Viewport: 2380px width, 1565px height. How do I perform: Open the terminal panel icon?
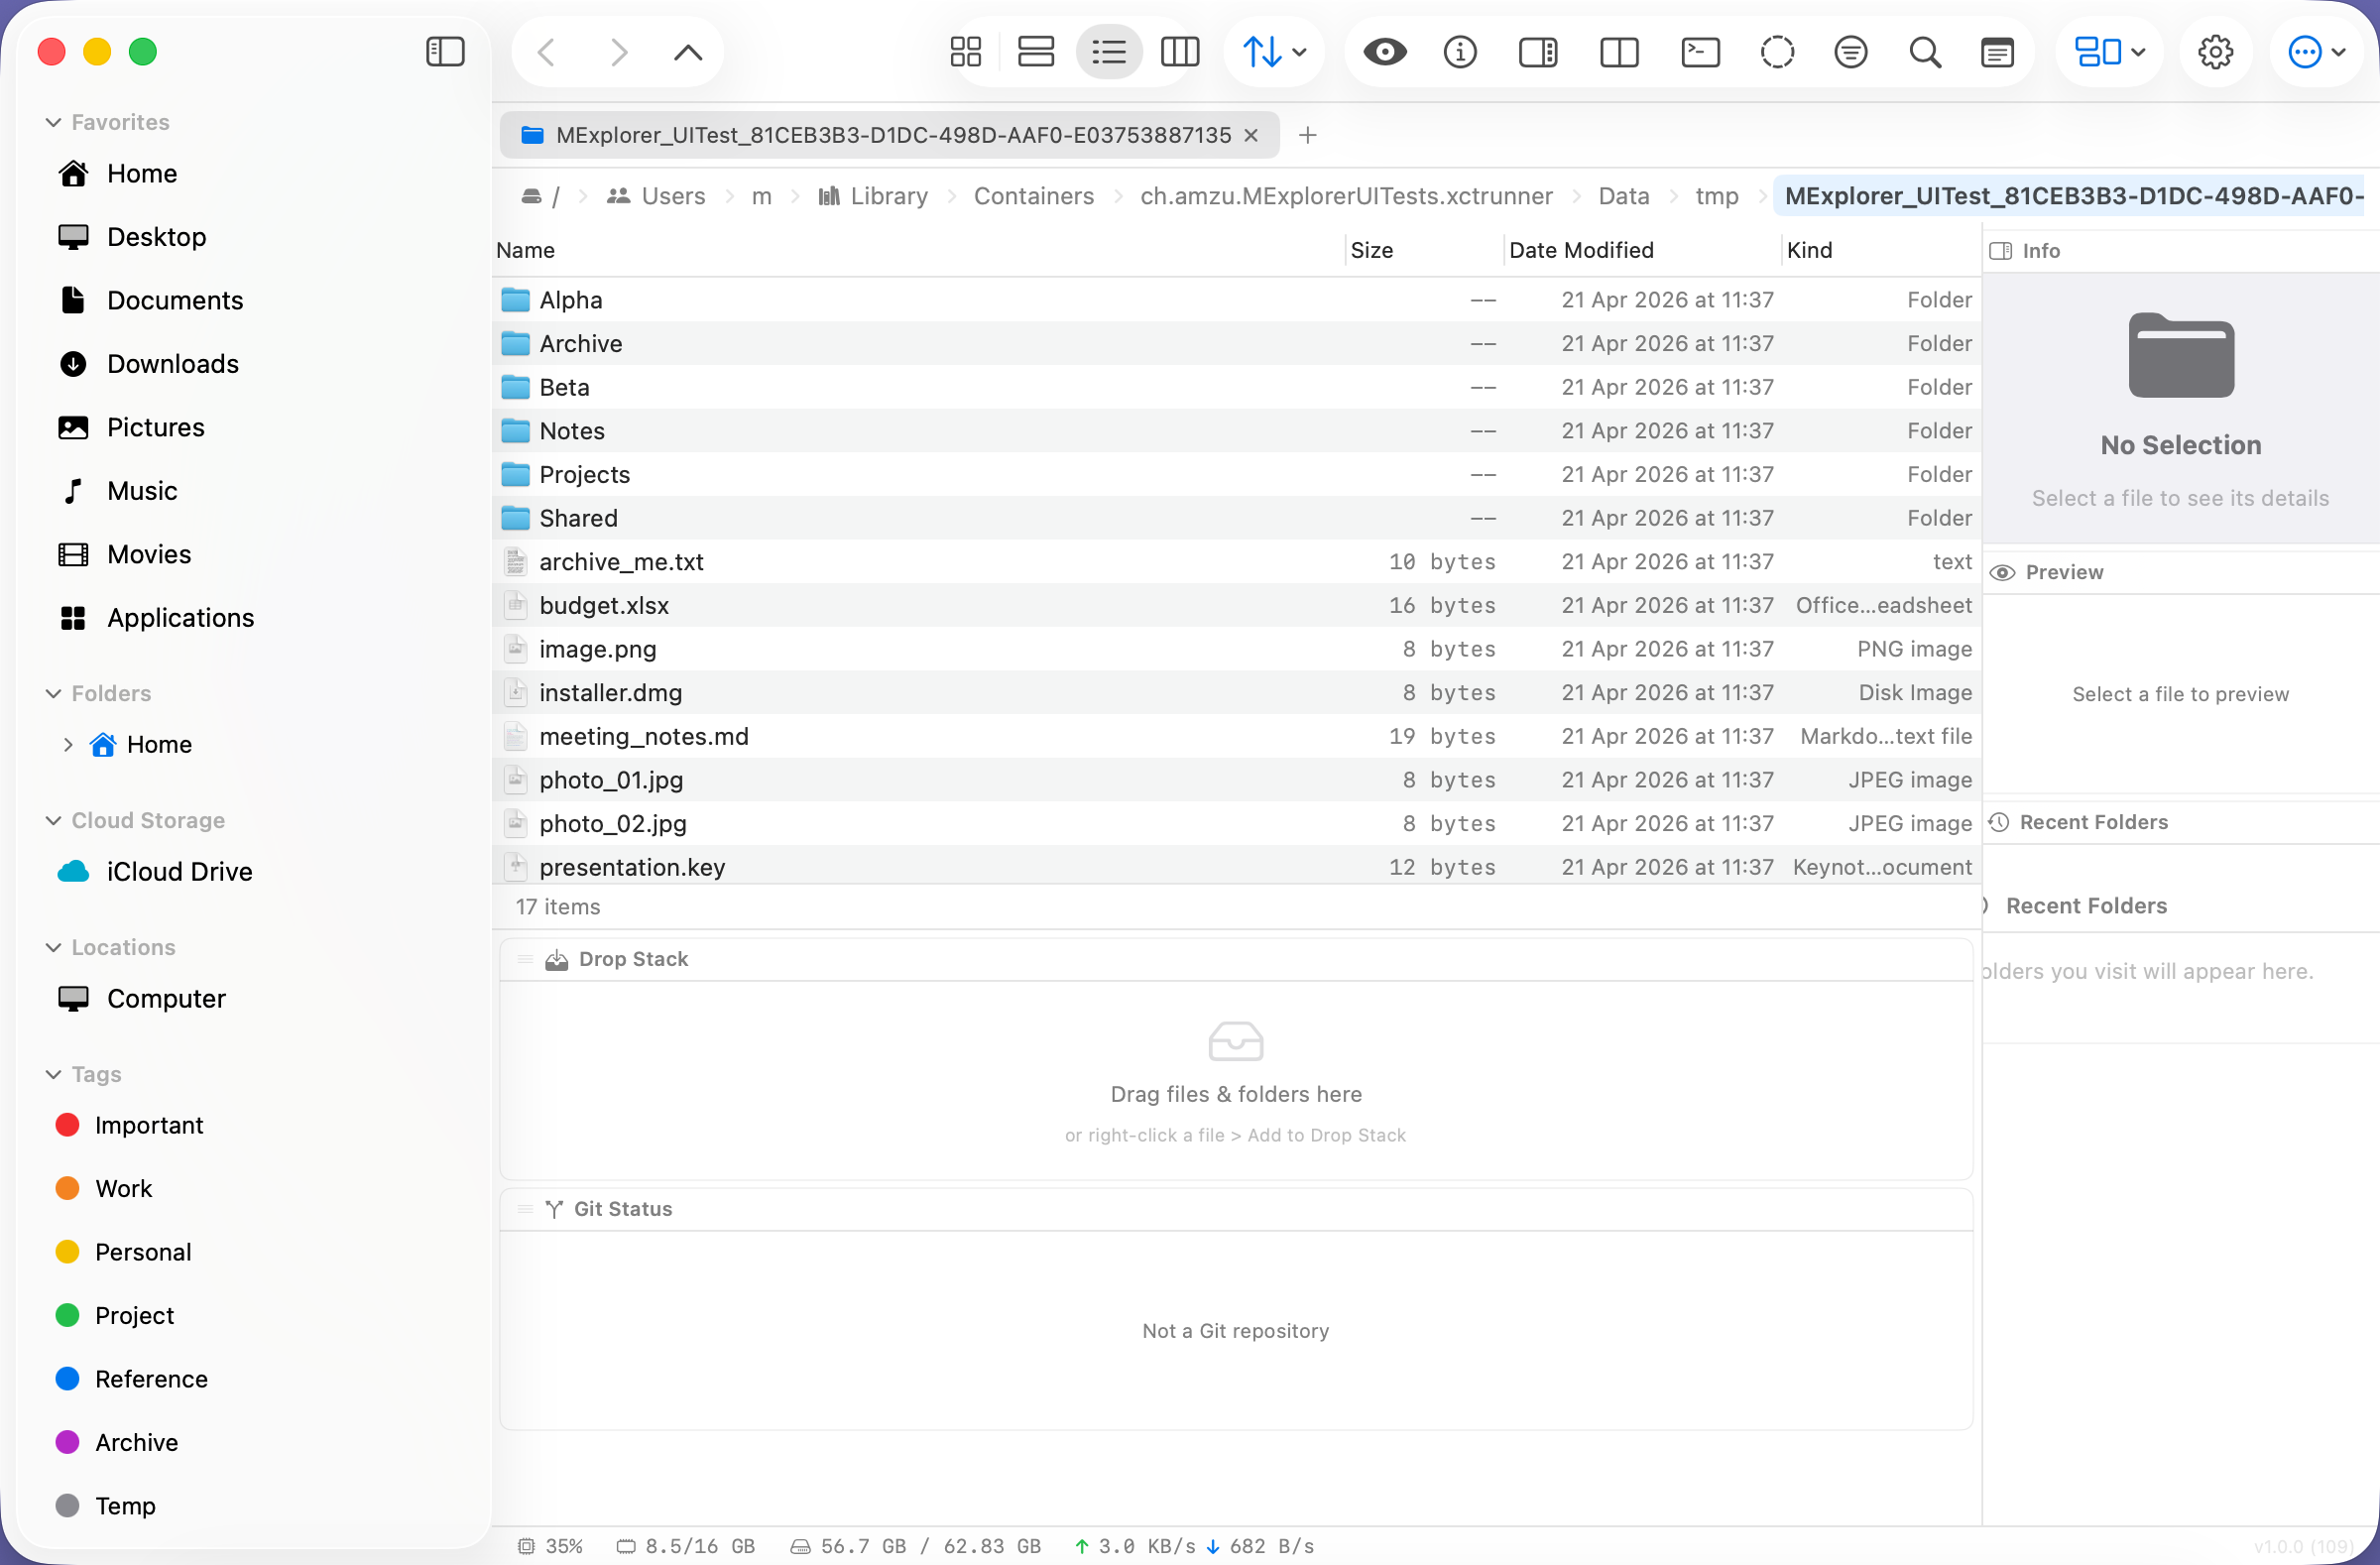tap(1700, 51)
